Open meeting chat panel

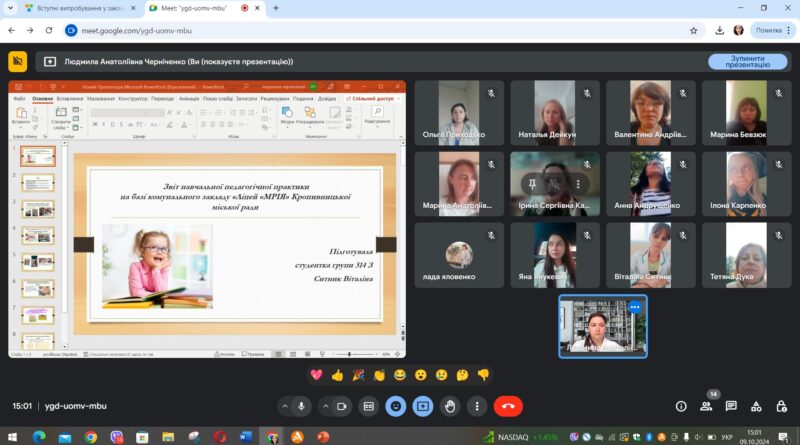[x=731, y=406]
